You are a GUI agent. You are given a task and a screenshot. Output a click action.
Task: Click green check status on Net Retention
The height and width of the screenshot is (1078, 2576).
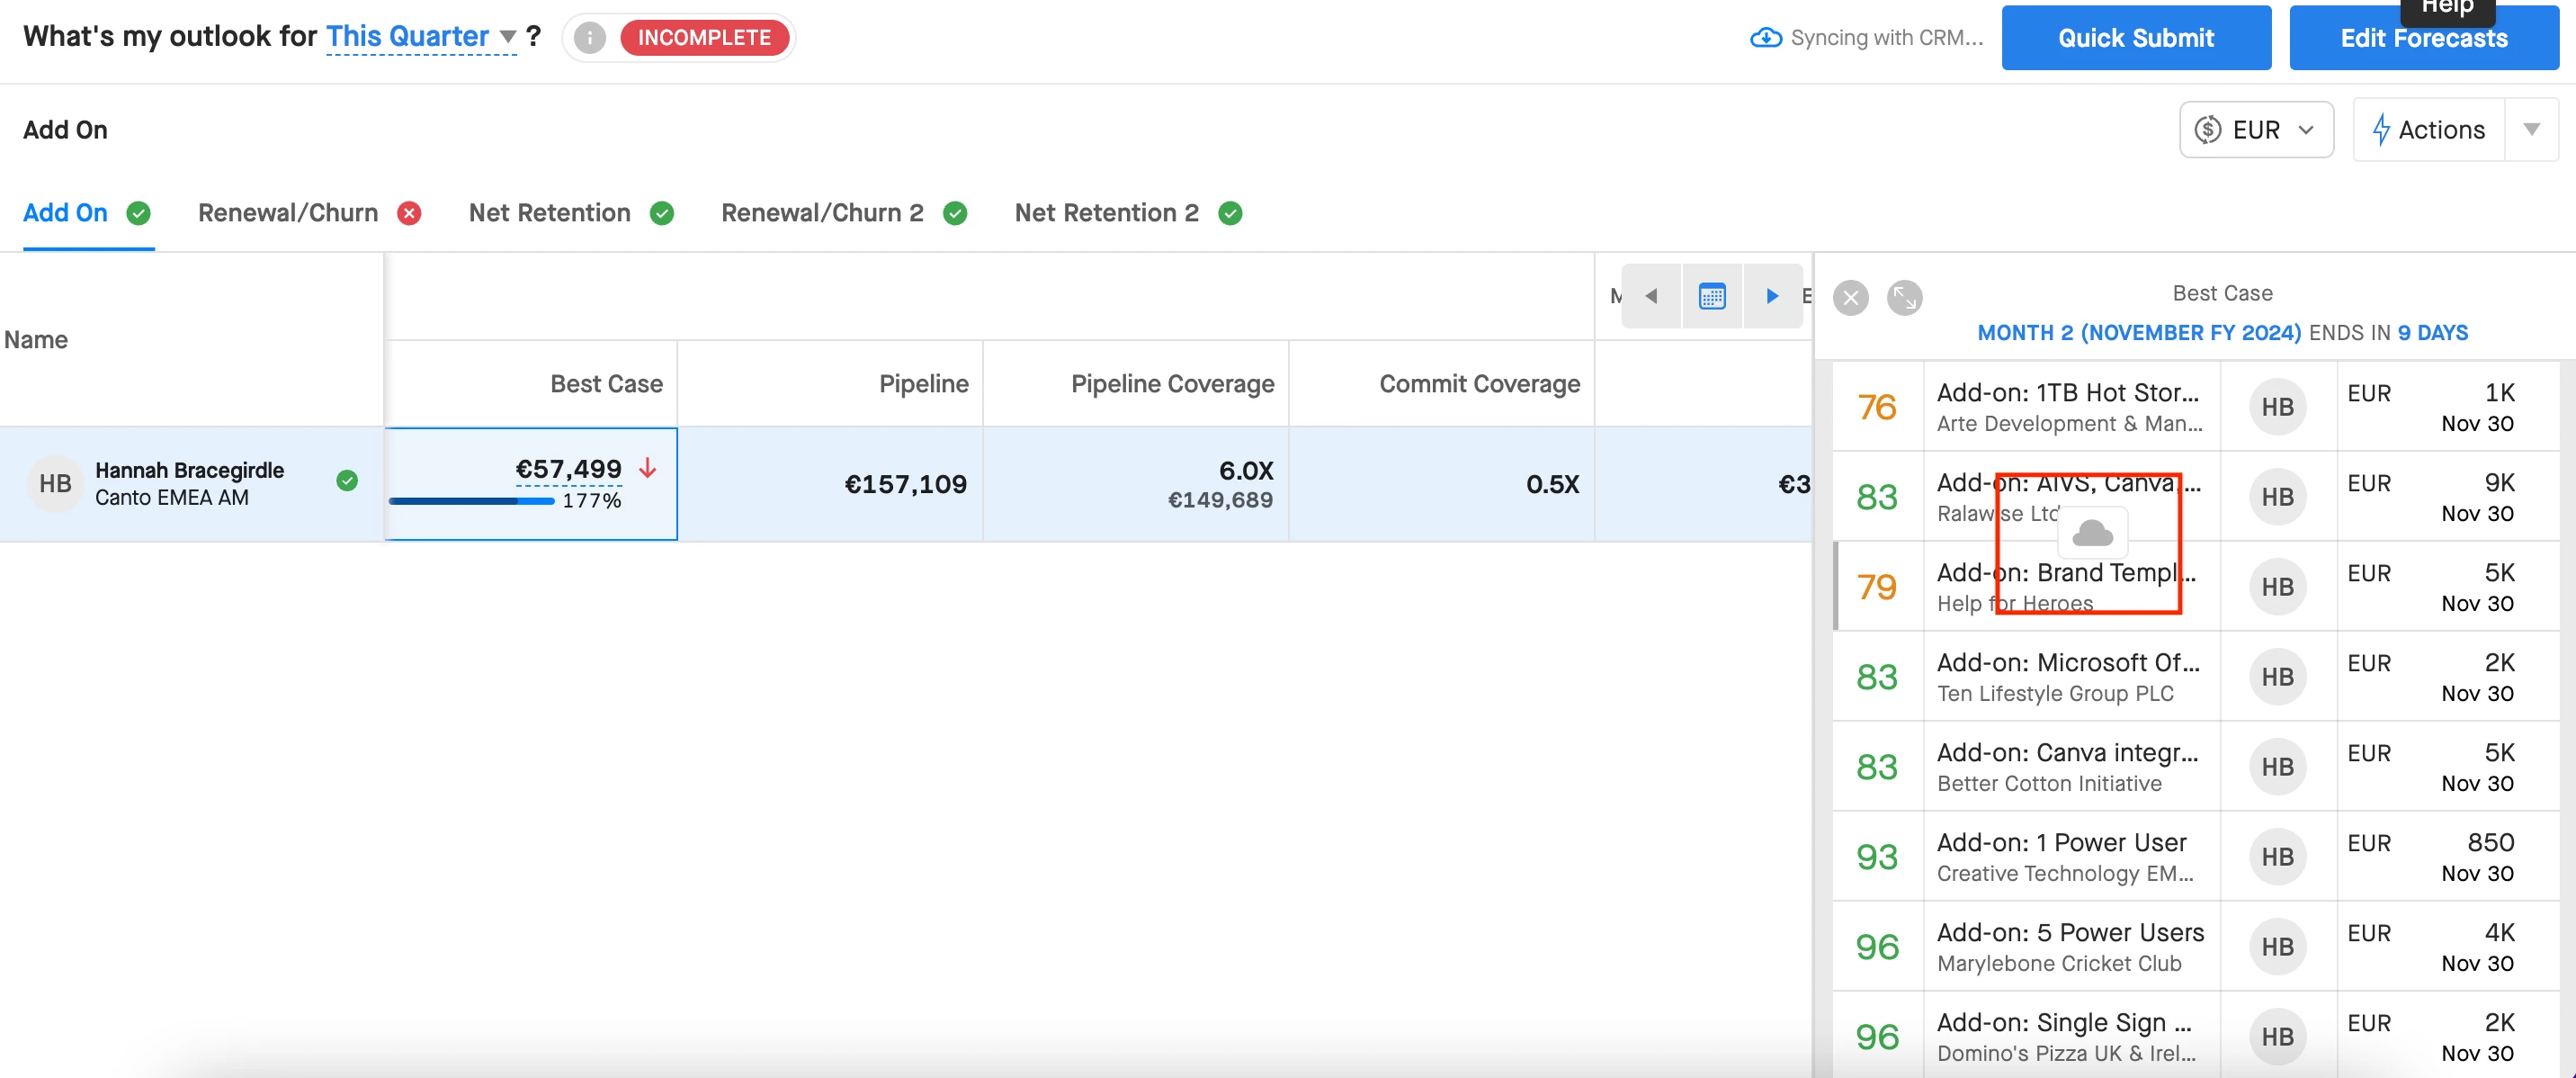(x=662, y=213)
